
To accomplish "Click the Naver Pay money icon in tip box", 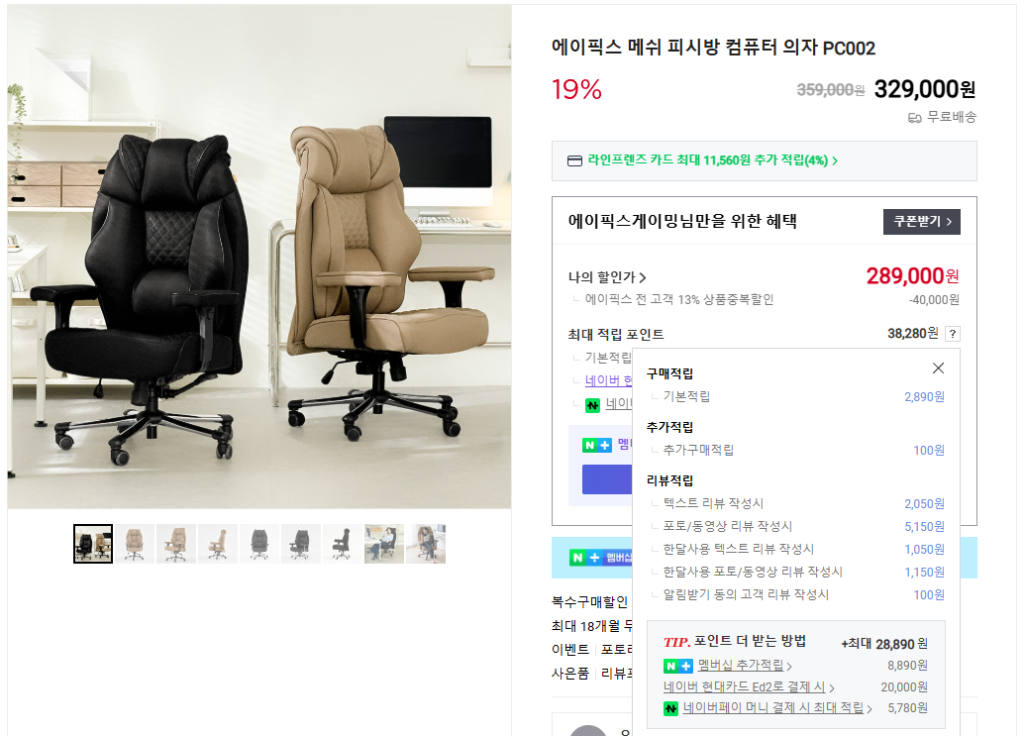I will point(671,708).
